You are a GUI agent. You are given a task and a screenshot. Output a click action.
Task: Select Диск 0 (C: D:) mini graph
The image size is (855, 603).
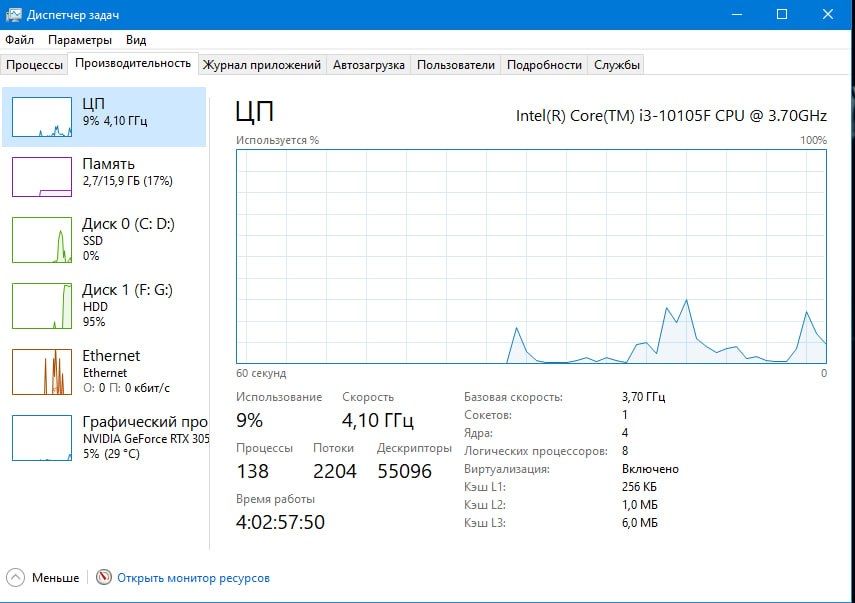pyautogui.click(x=42, y=240)
